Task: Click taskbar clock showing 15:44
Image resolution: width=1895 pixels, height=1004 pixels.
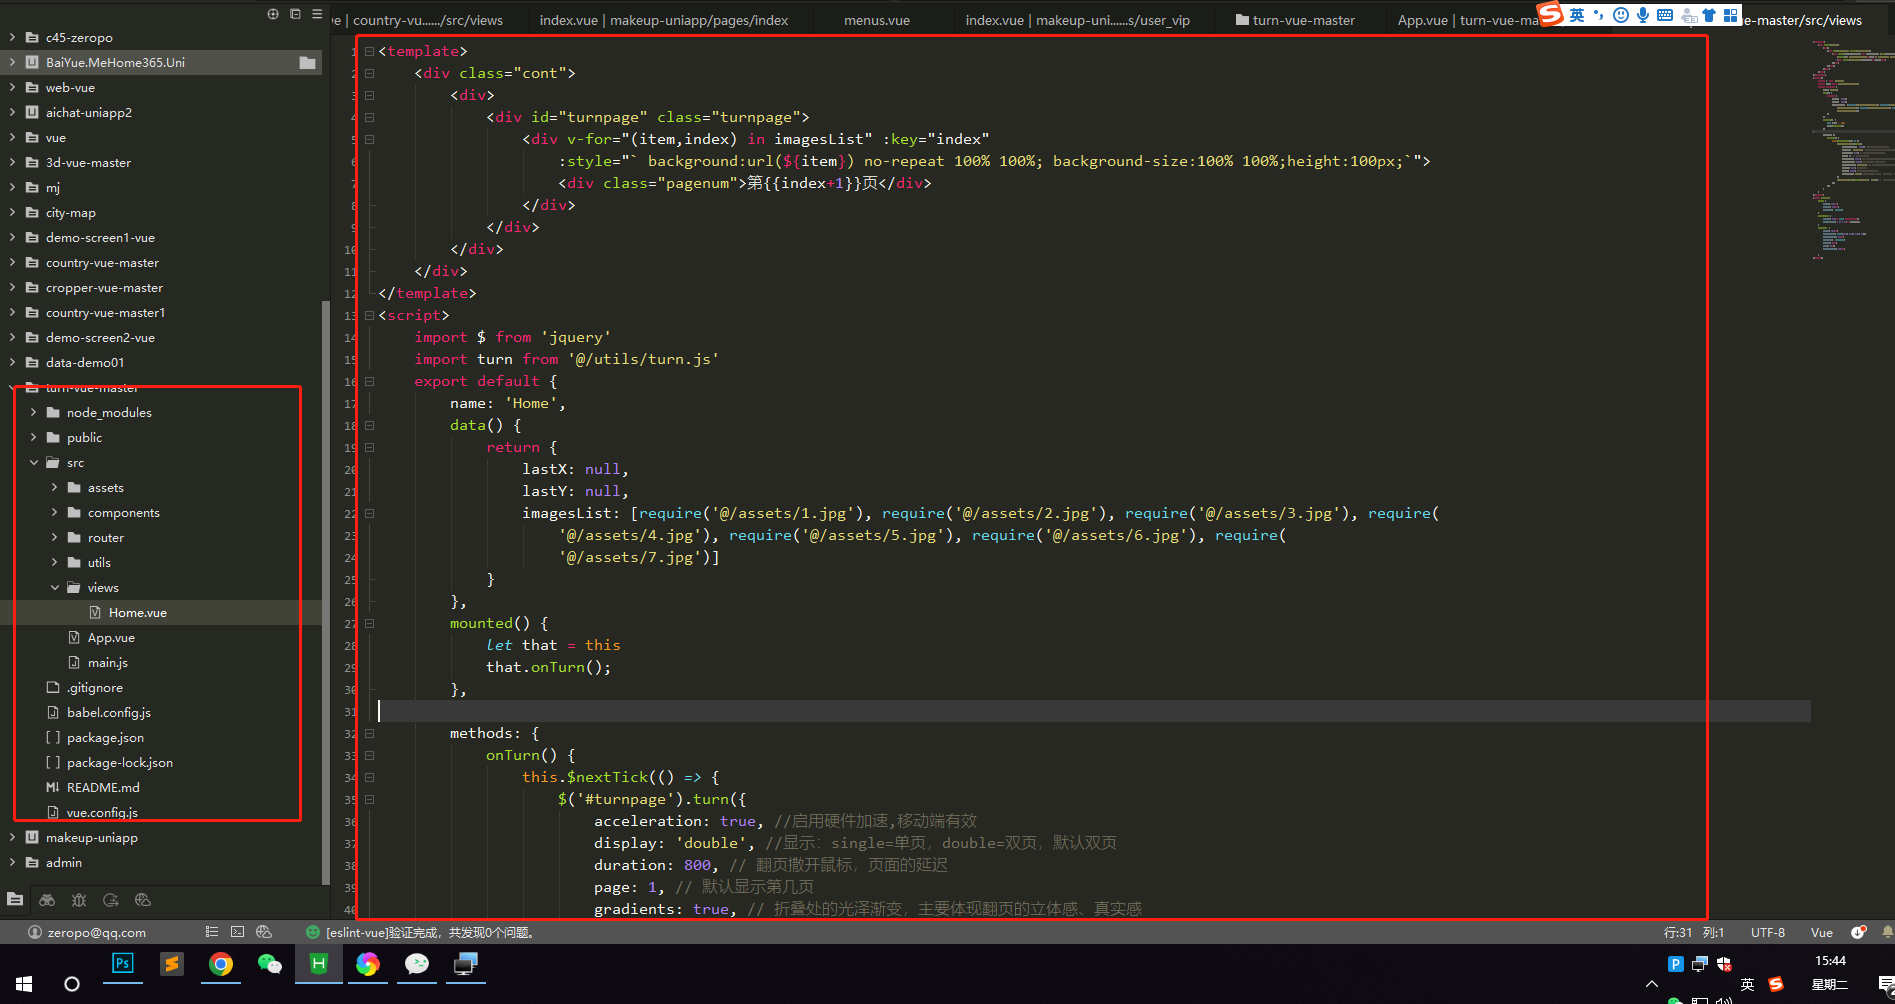Action: click(x=1830, y=960)
